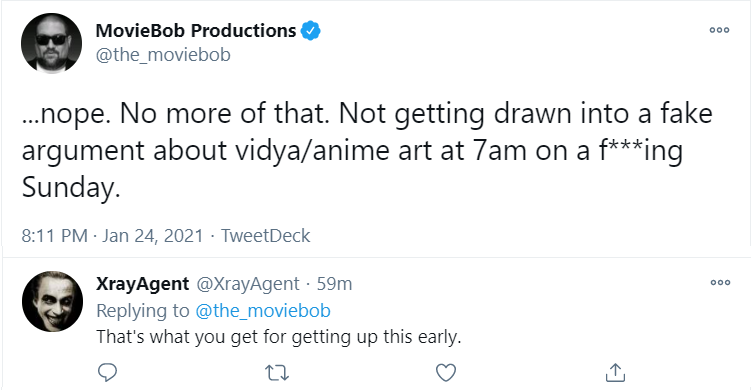The width and height of the screenshot is (755, 390).
Task: Open MovieBob's profile picture
Action: [52, 43]
